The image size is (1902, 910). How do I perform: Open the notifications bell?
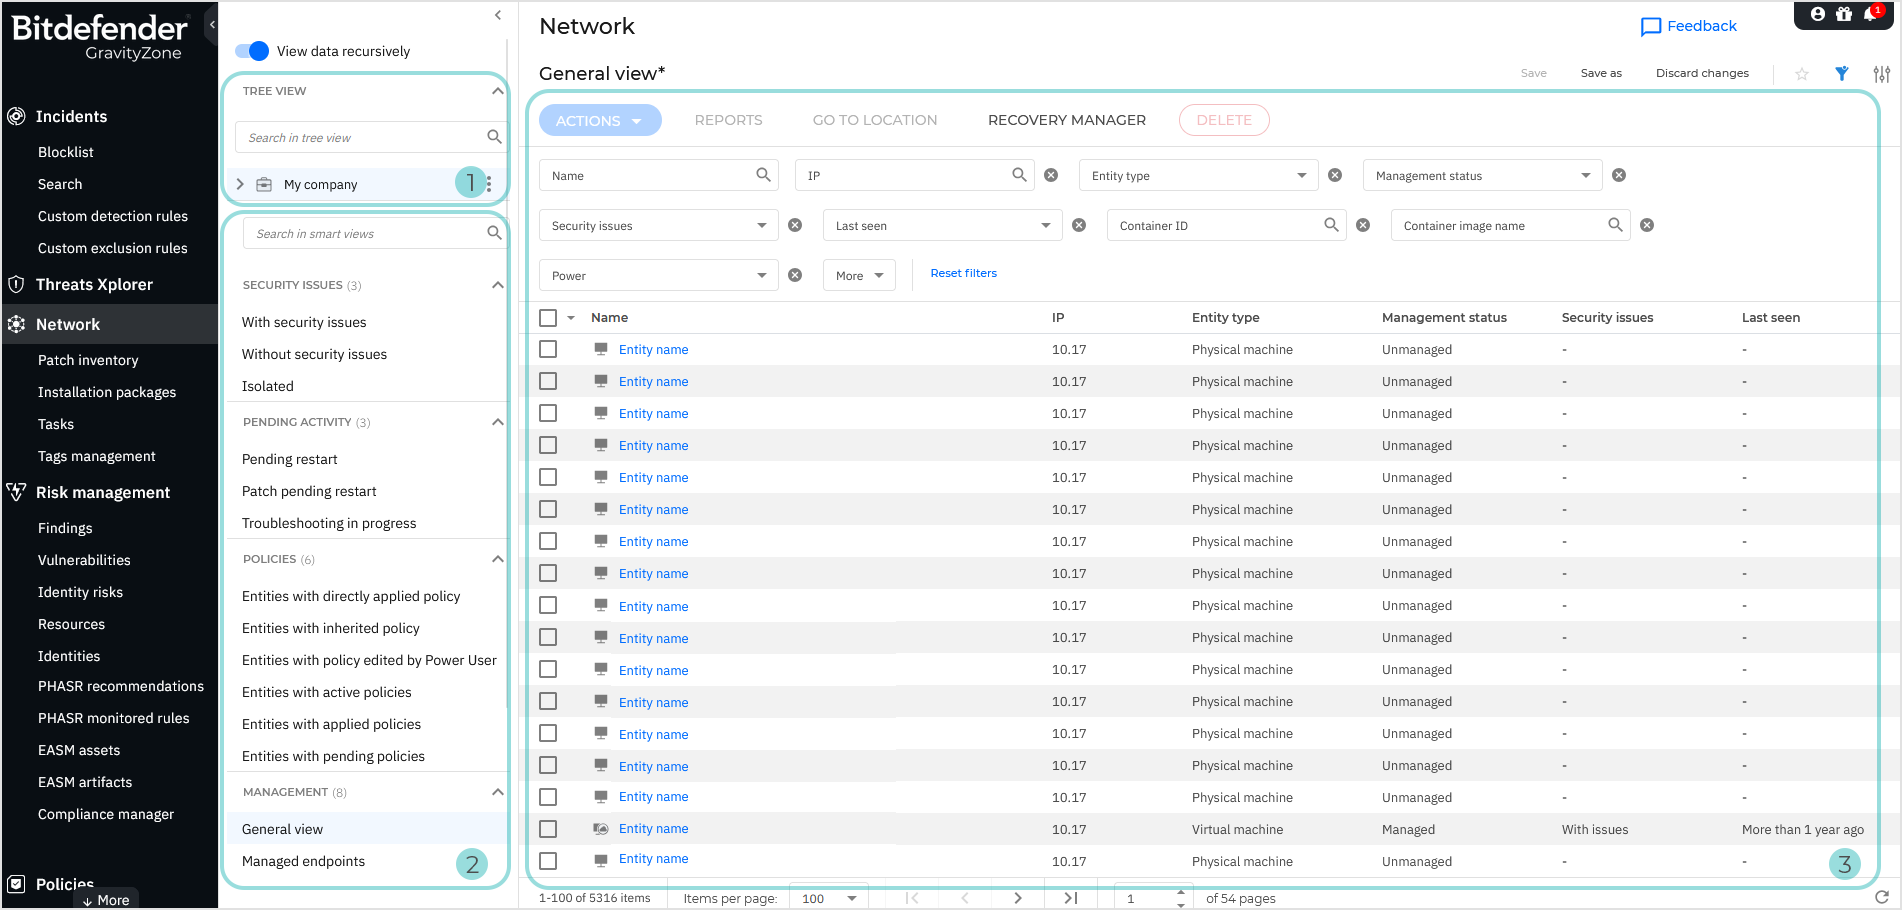click(x=1872, y=14)
